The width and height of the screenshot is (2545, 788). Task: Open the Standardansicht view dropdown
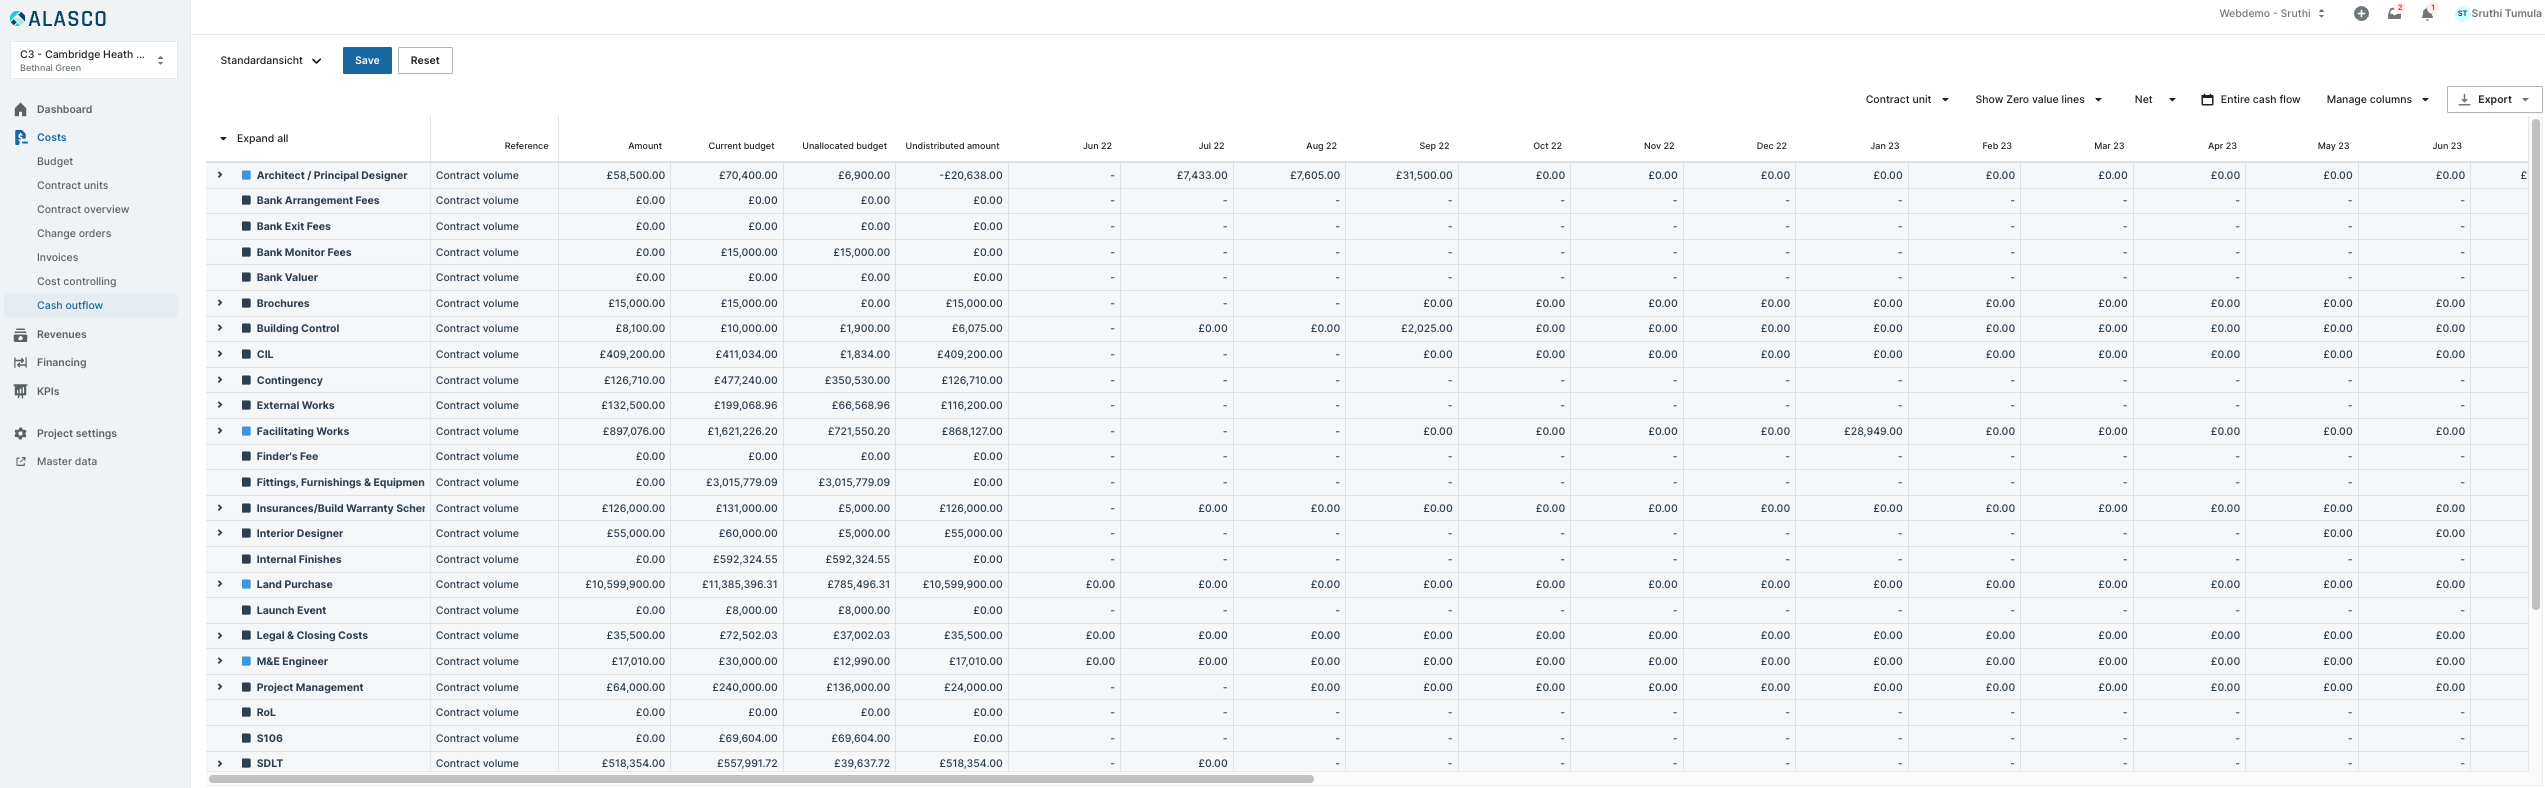tap(271, 61)
